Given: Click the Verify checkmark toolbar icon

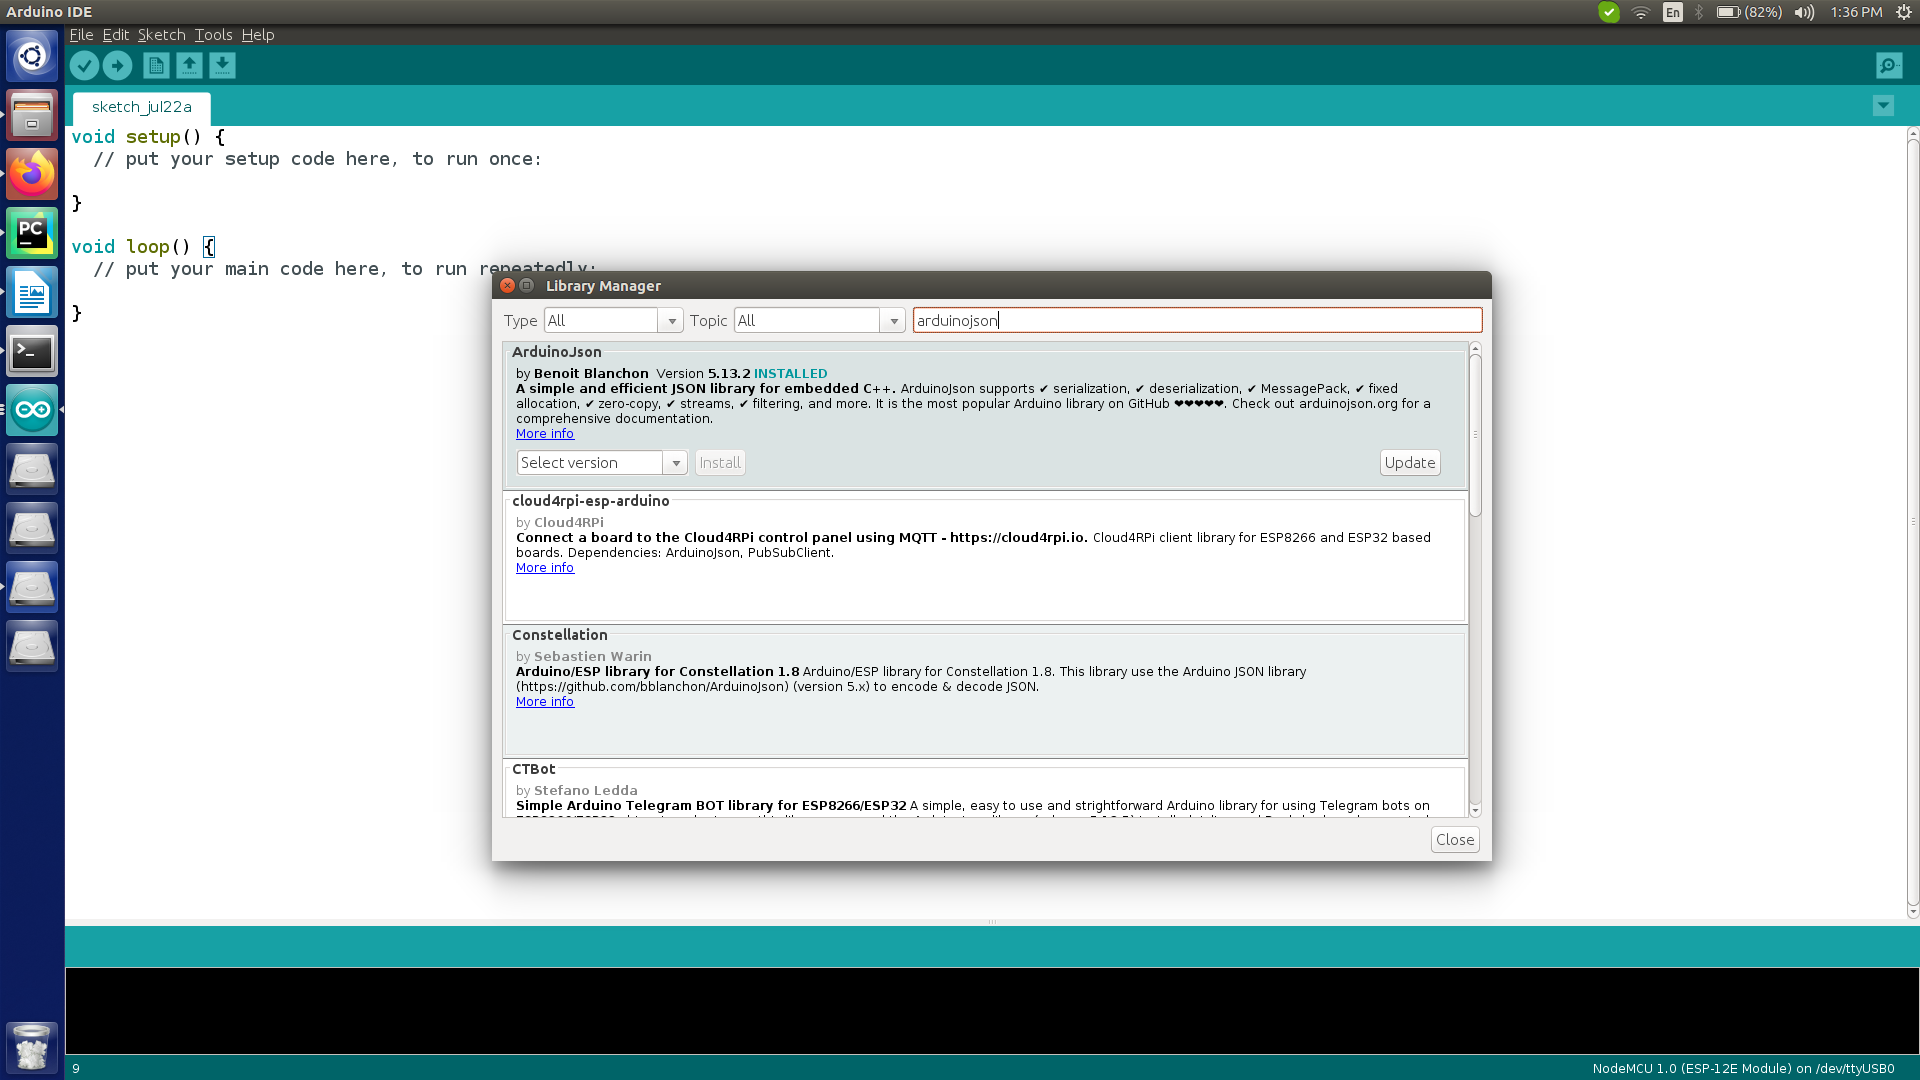Looking at the screenshot, I should tap(84, 66).
